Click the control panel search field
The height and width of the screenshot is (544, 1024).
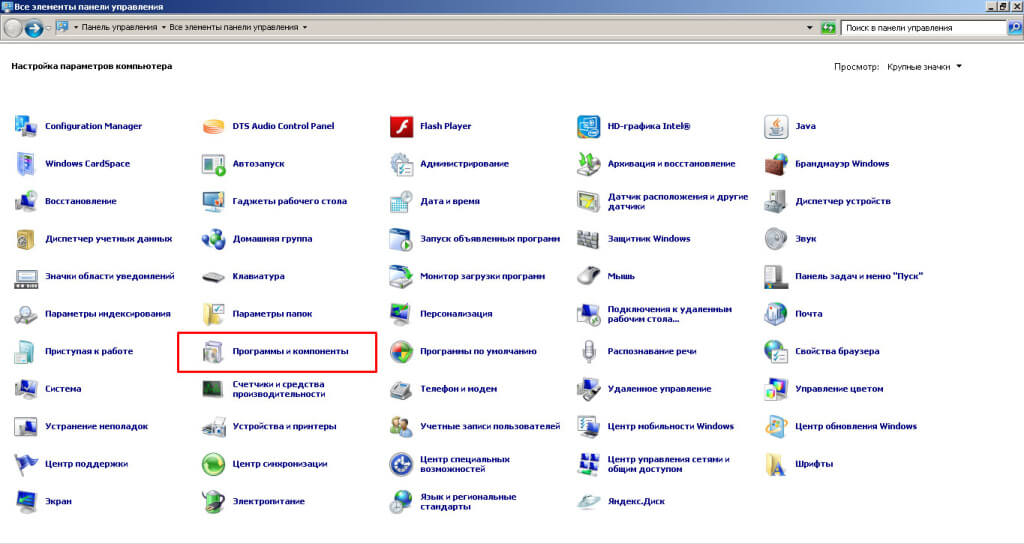(x=923, y=28)
